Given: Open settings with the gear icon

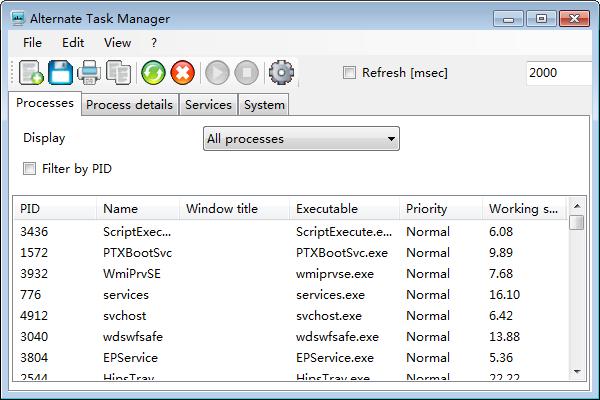Looking at the screenshot, I should point(281,72).
